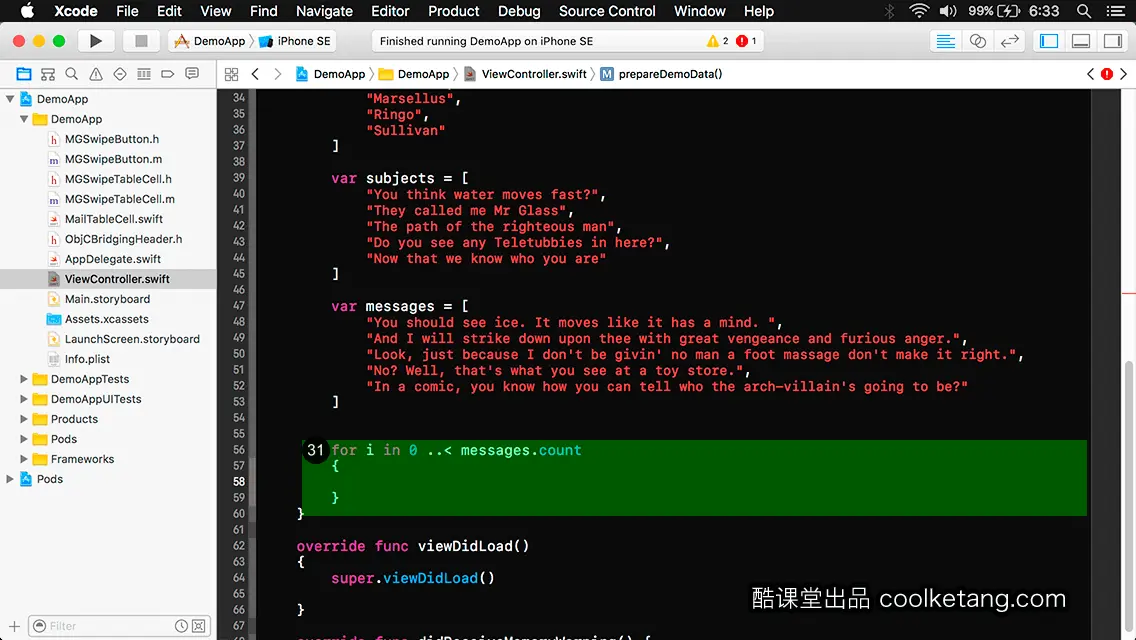Expand the Pods group folder

tap(24, 439)
